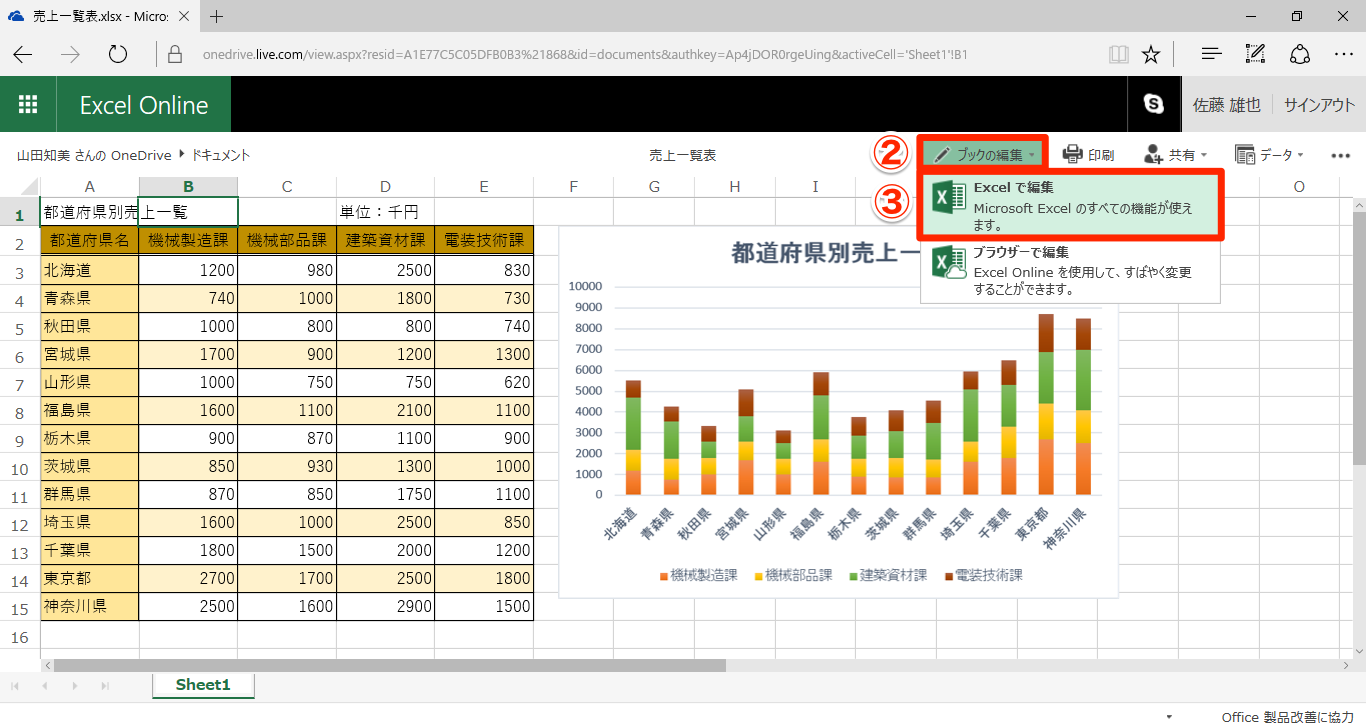Add this page to favorites with star
This screenshot has width=1366, height=728.
[x=1151, y=54]
